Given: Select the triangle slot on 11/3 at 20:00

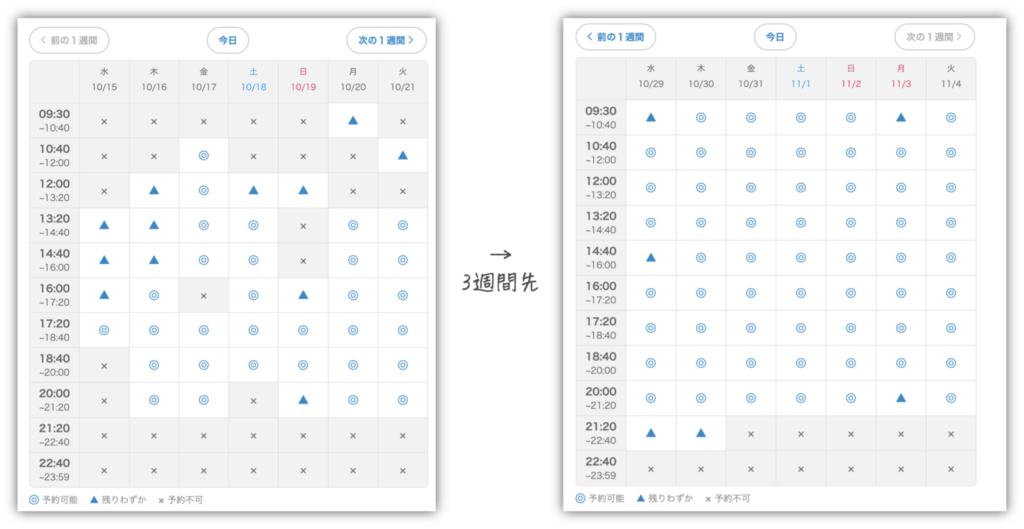Looking at the screenshot, I should (901, 397).
